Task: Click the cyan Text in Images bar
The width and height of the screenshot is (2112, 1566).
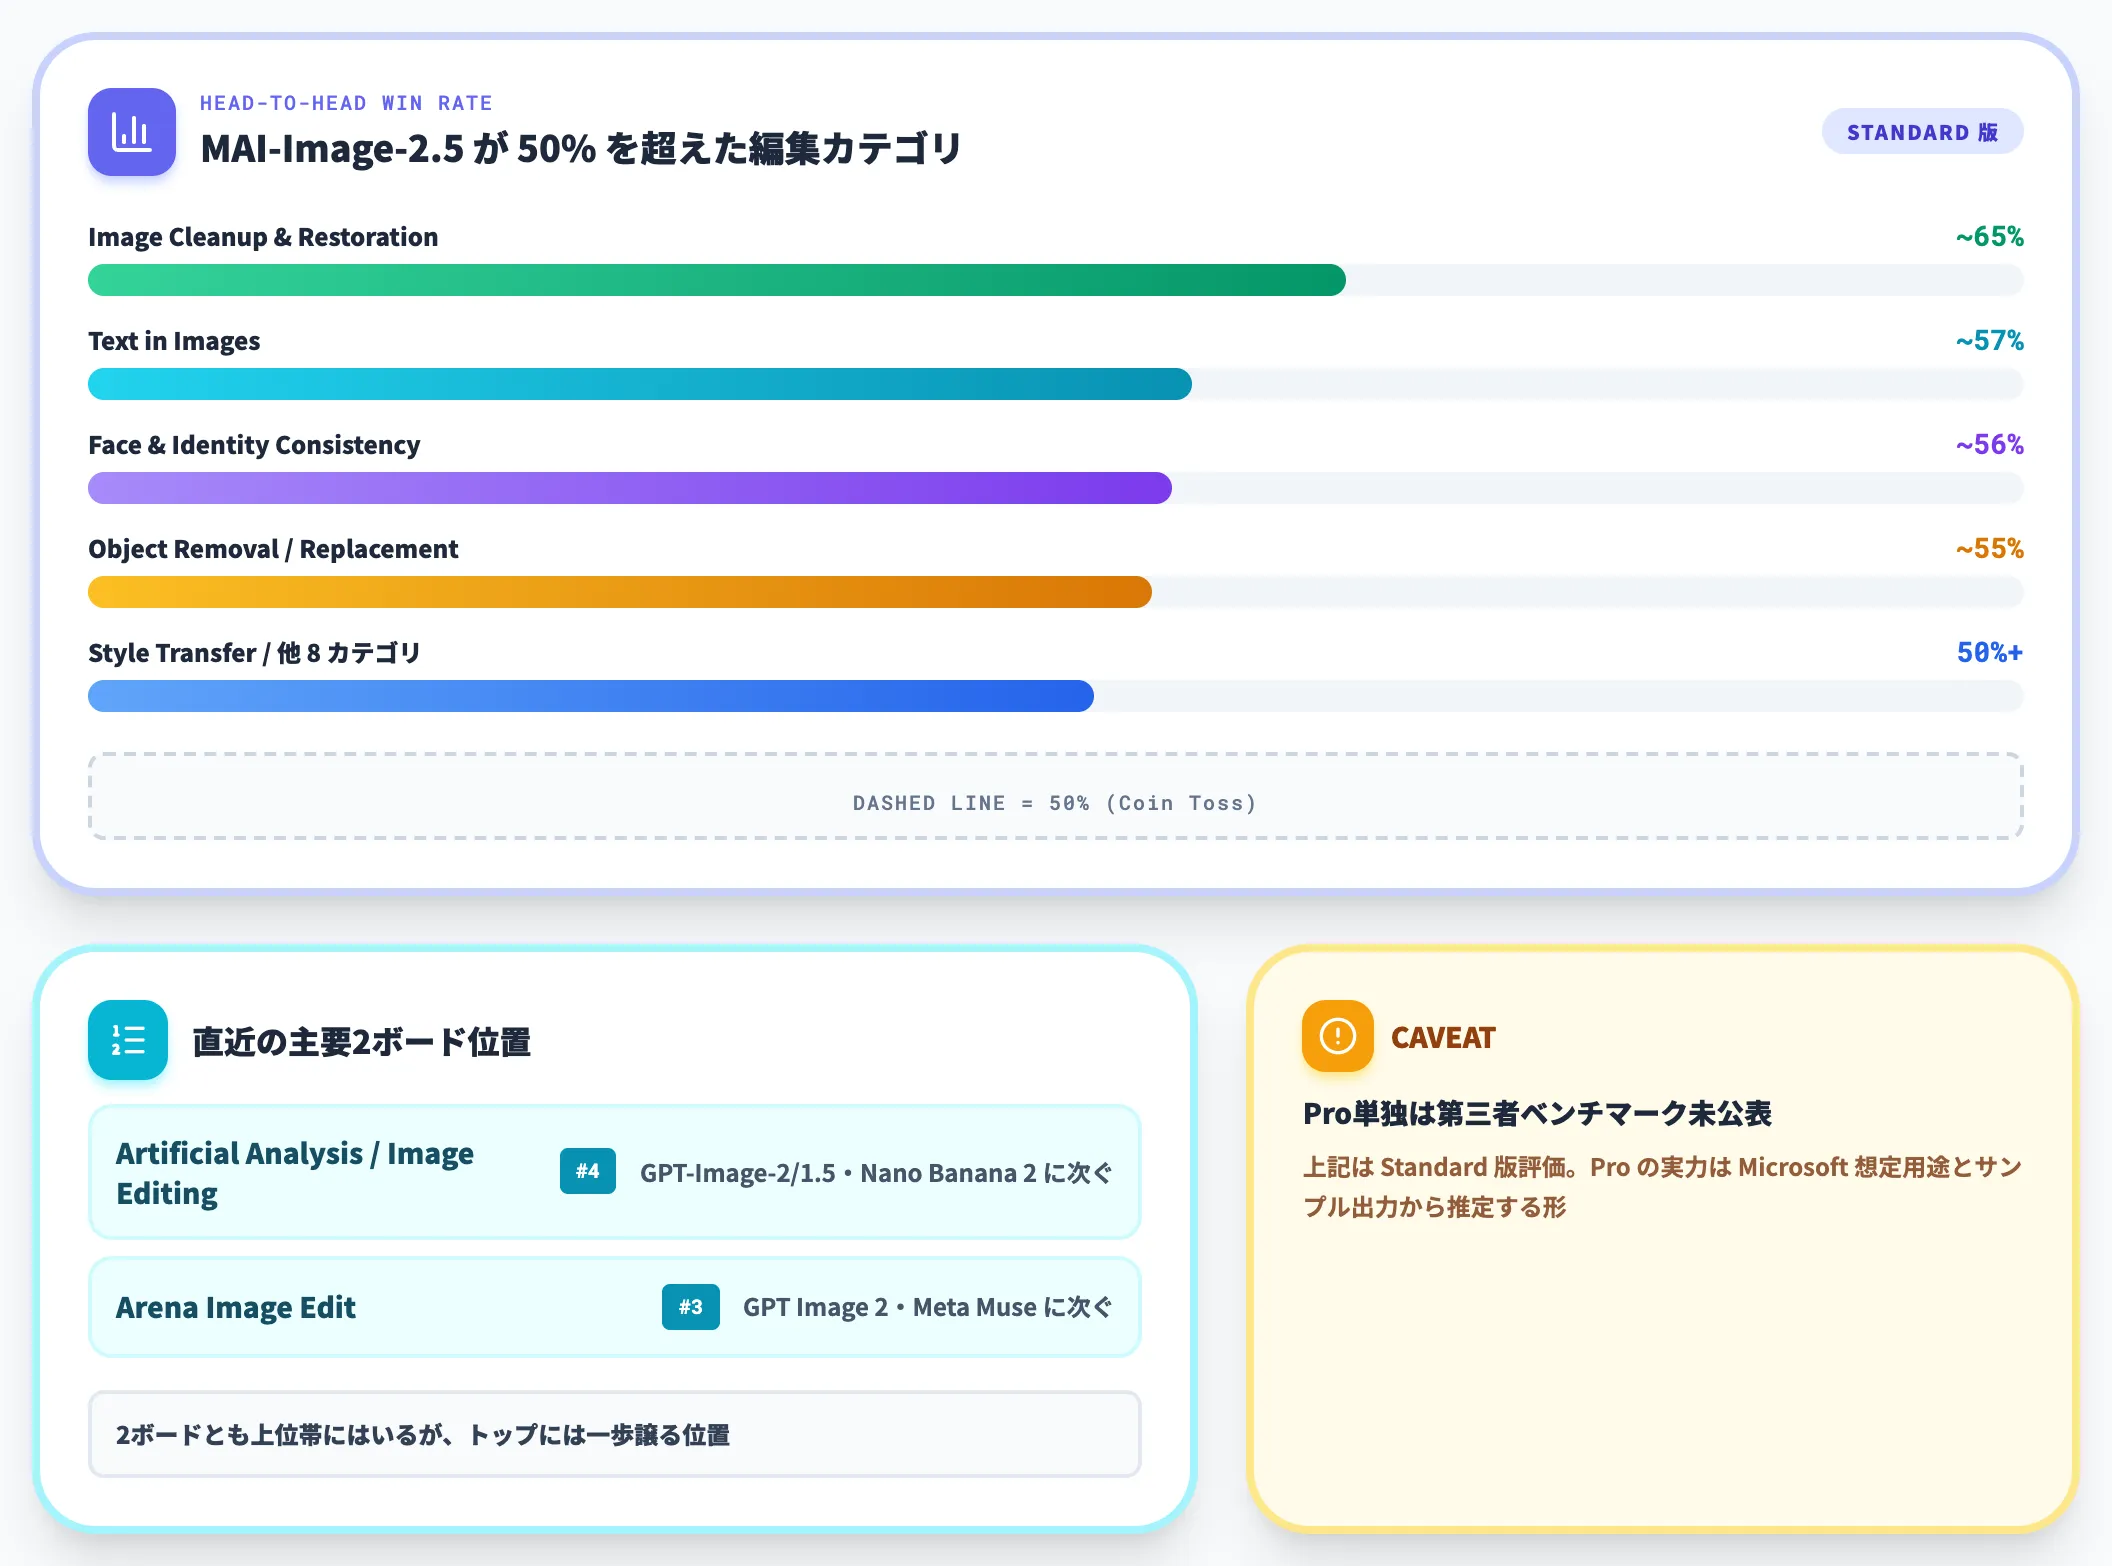Action: point(640,384)
